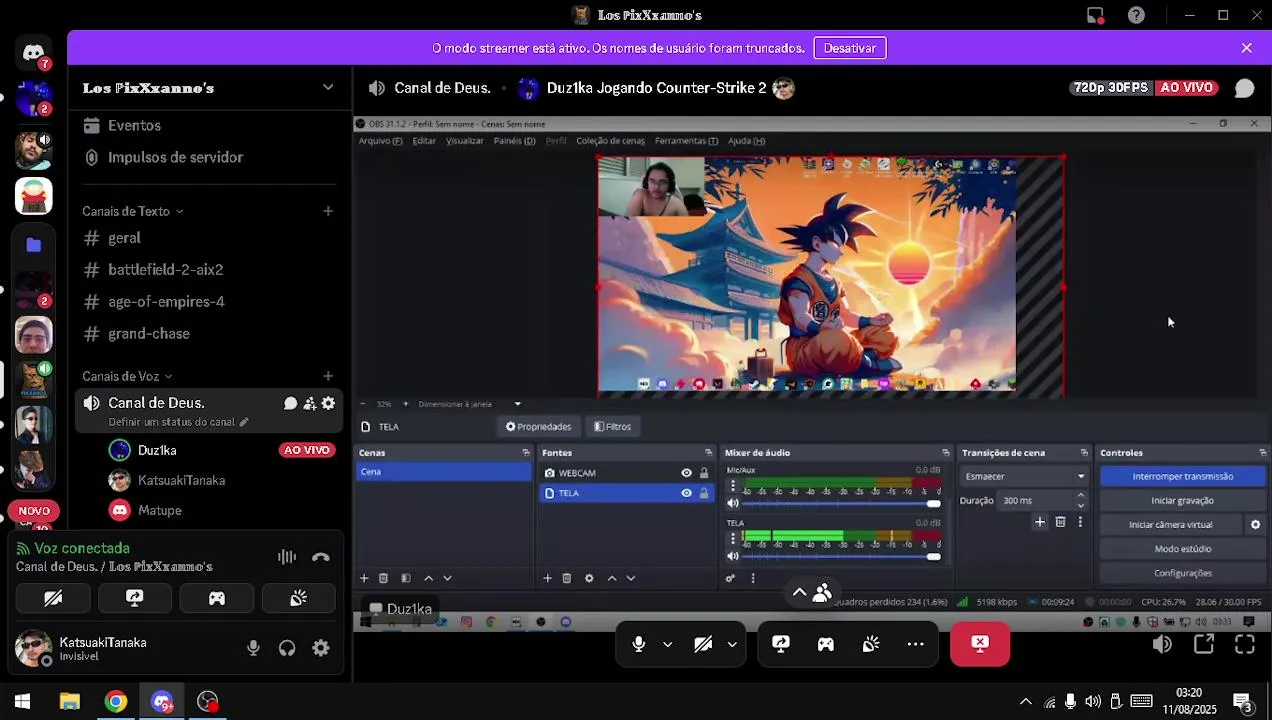This screenshot has width=1272, height=720.
Task: Show participants chevron above call controls
Action: pos(799,593)
